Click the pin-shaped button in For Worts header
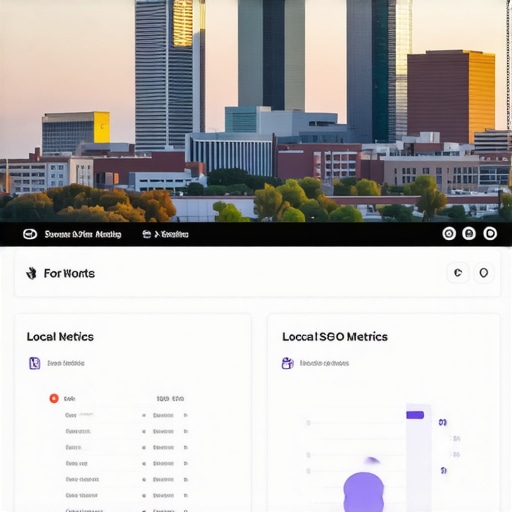Image resolution: width=512 pixels, height=512 pixels. [484, 273]
